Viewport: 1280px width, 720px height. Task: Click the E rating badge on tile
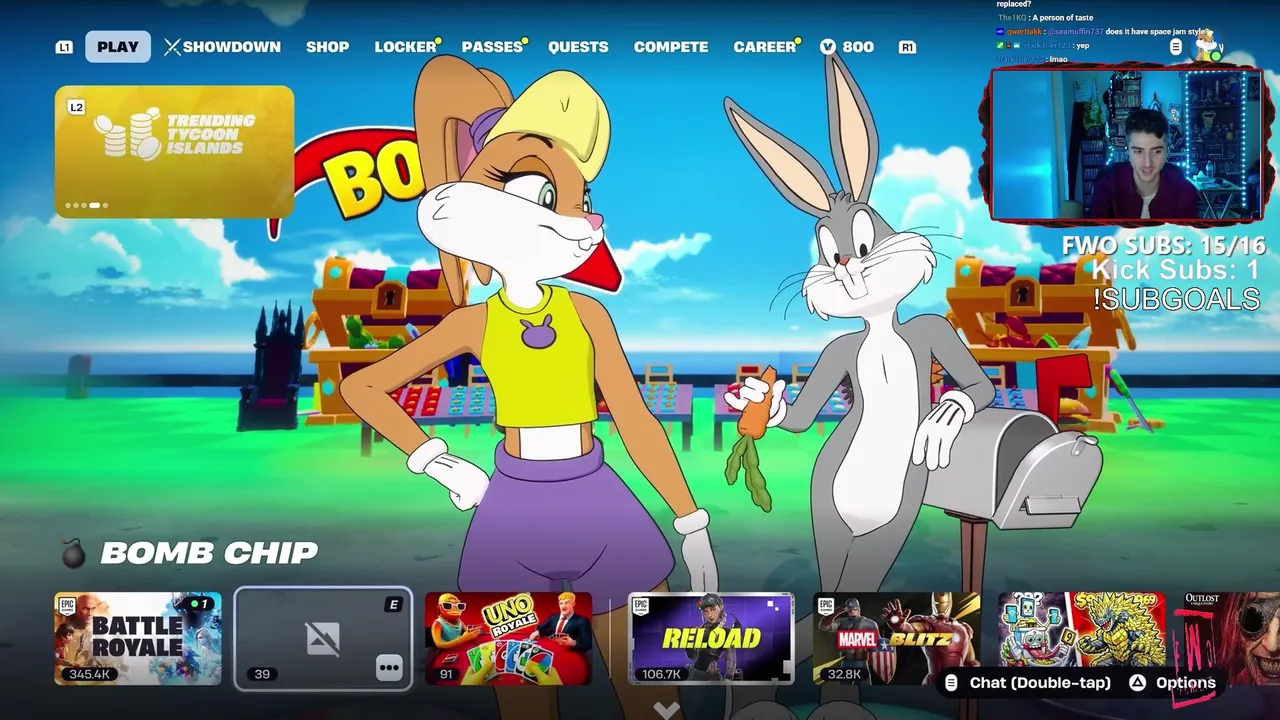coord(393,604)
